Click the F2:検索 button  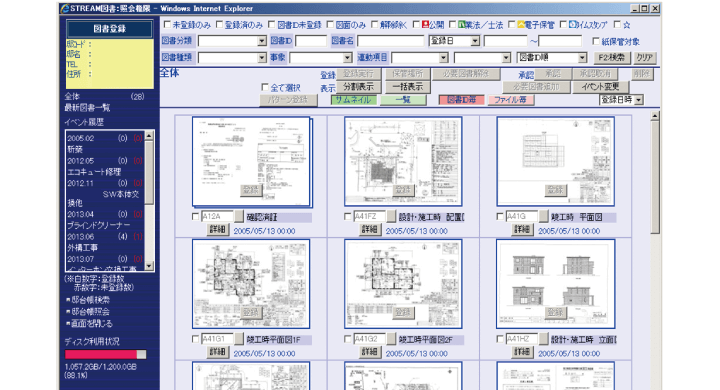pyautogui.click(x=612, y=57)
